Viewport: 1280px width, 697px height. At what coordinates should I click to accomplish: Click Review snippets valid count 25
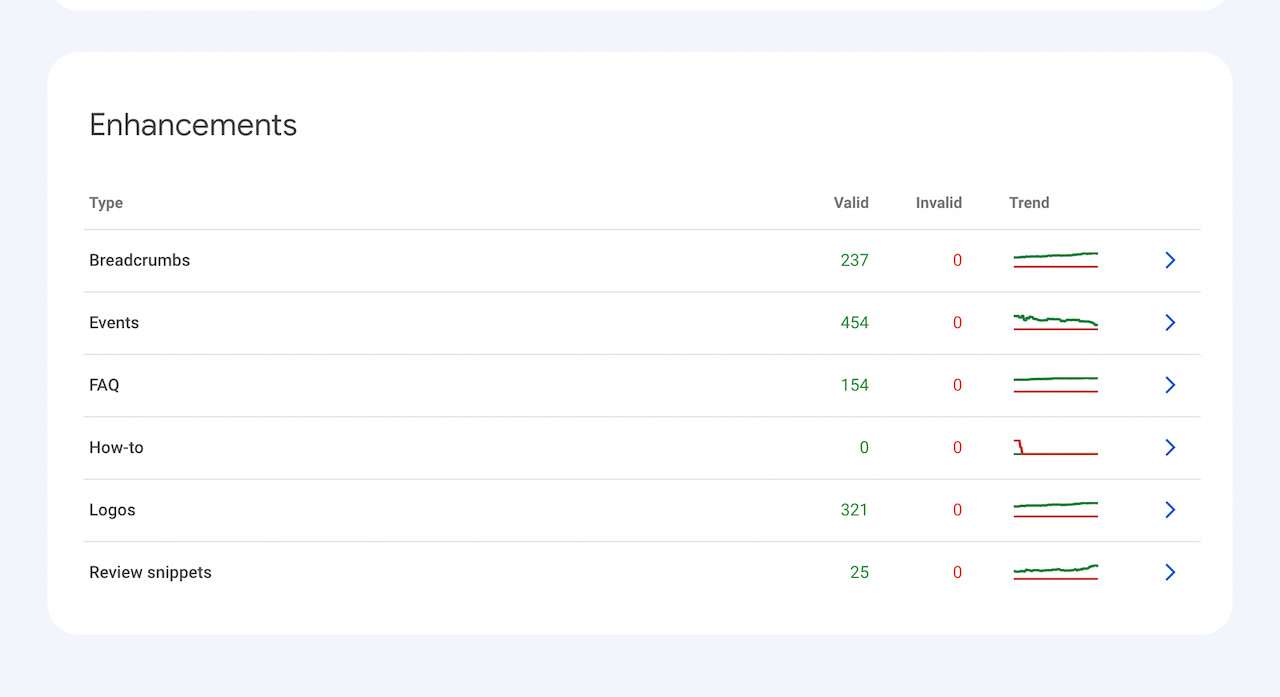click(859, 572)
